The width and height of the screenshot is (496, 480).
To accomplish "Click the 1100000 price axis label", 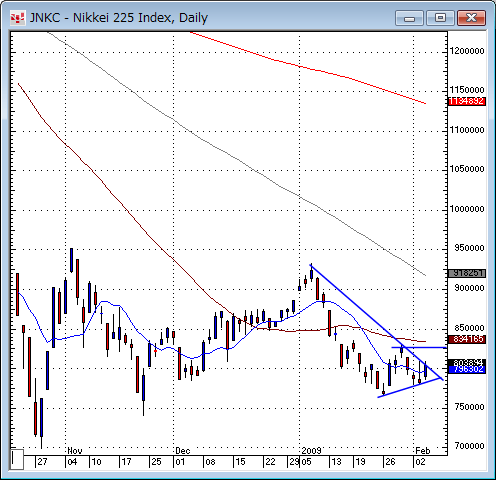I will (467, 130).
